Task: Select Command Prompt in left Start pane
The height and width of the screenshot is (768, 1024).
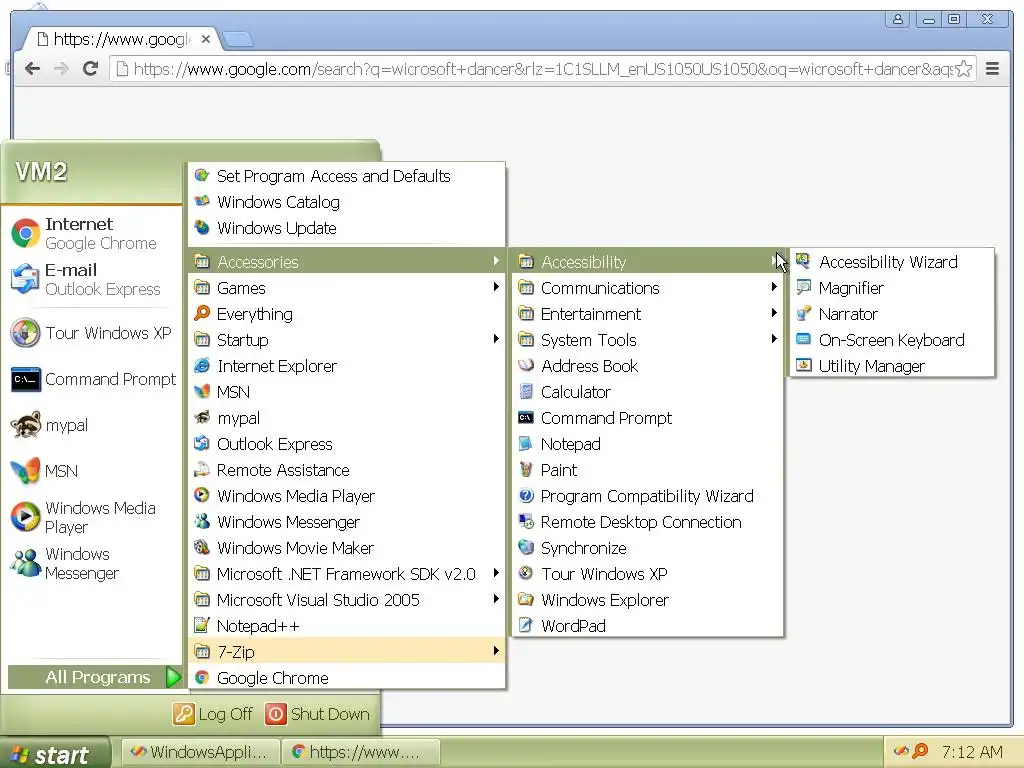Action: click(91, 379)
